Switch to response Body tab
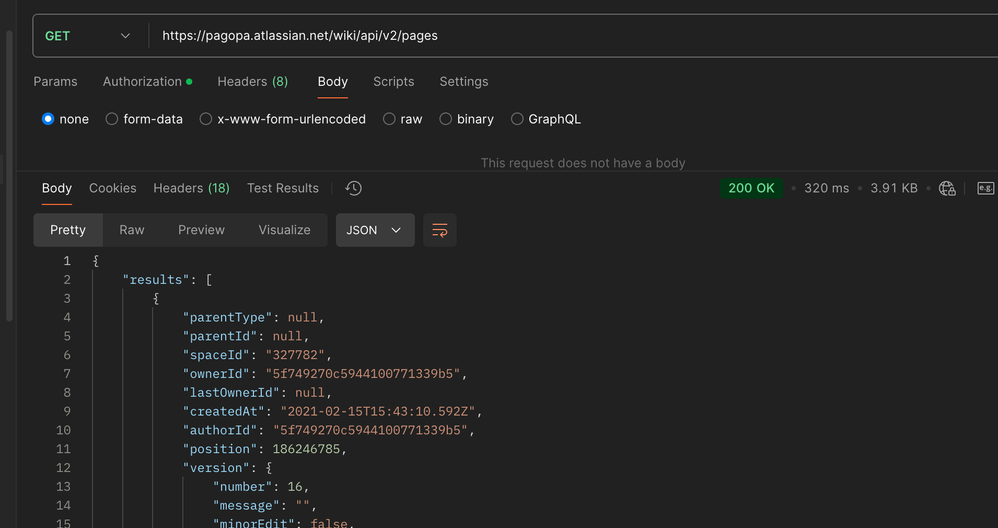Image resolution: width=998 pixels, height=528 pixels. click(x=57, y=188)
